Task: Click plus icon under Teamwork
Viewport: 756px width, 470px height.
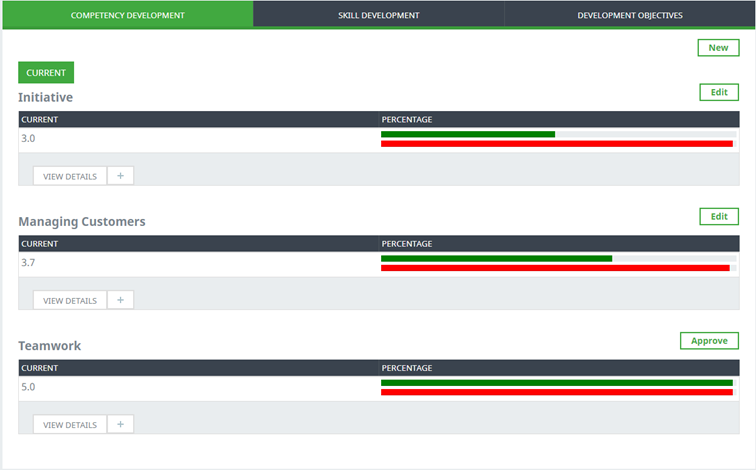Action: [x=120, y=424]
